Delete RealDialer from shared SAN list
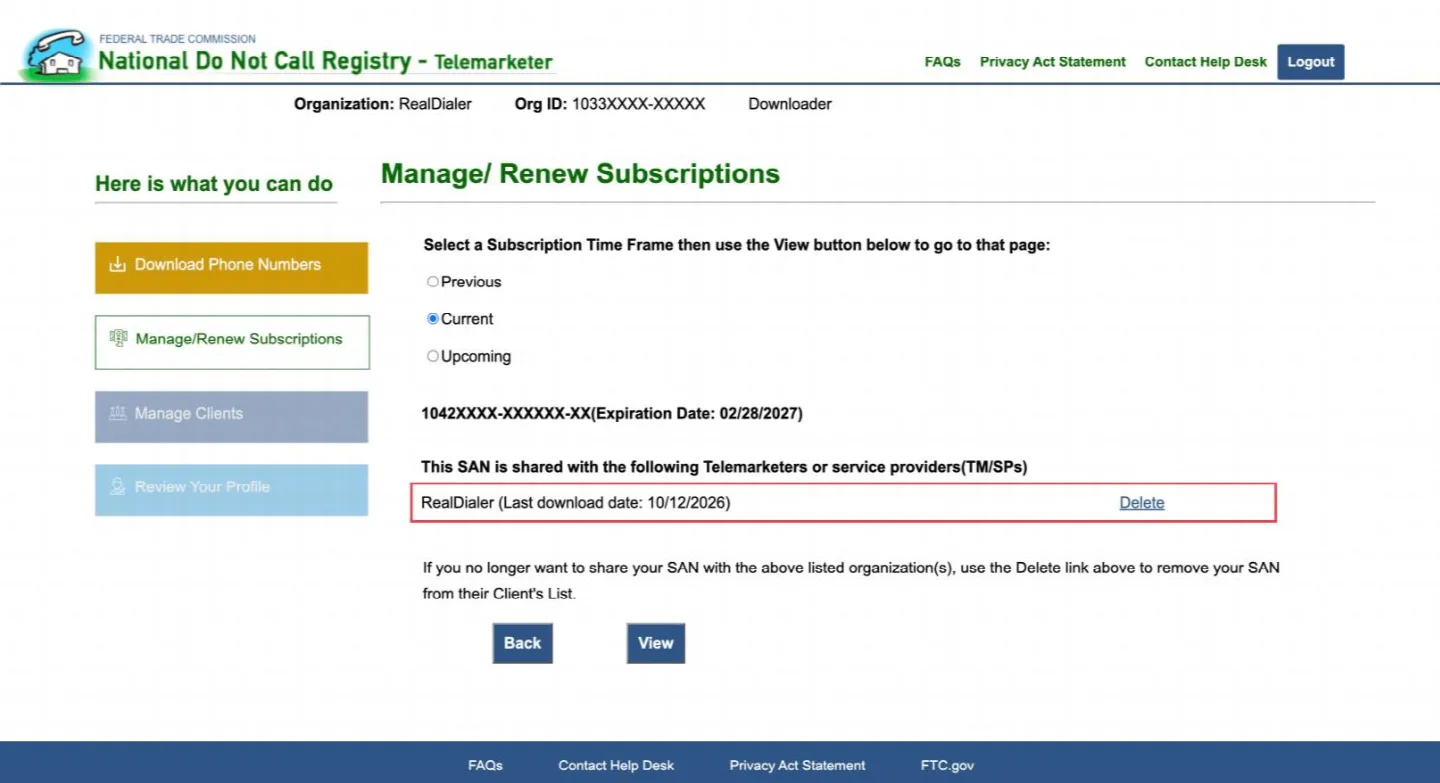 [x=1142, y=503]
